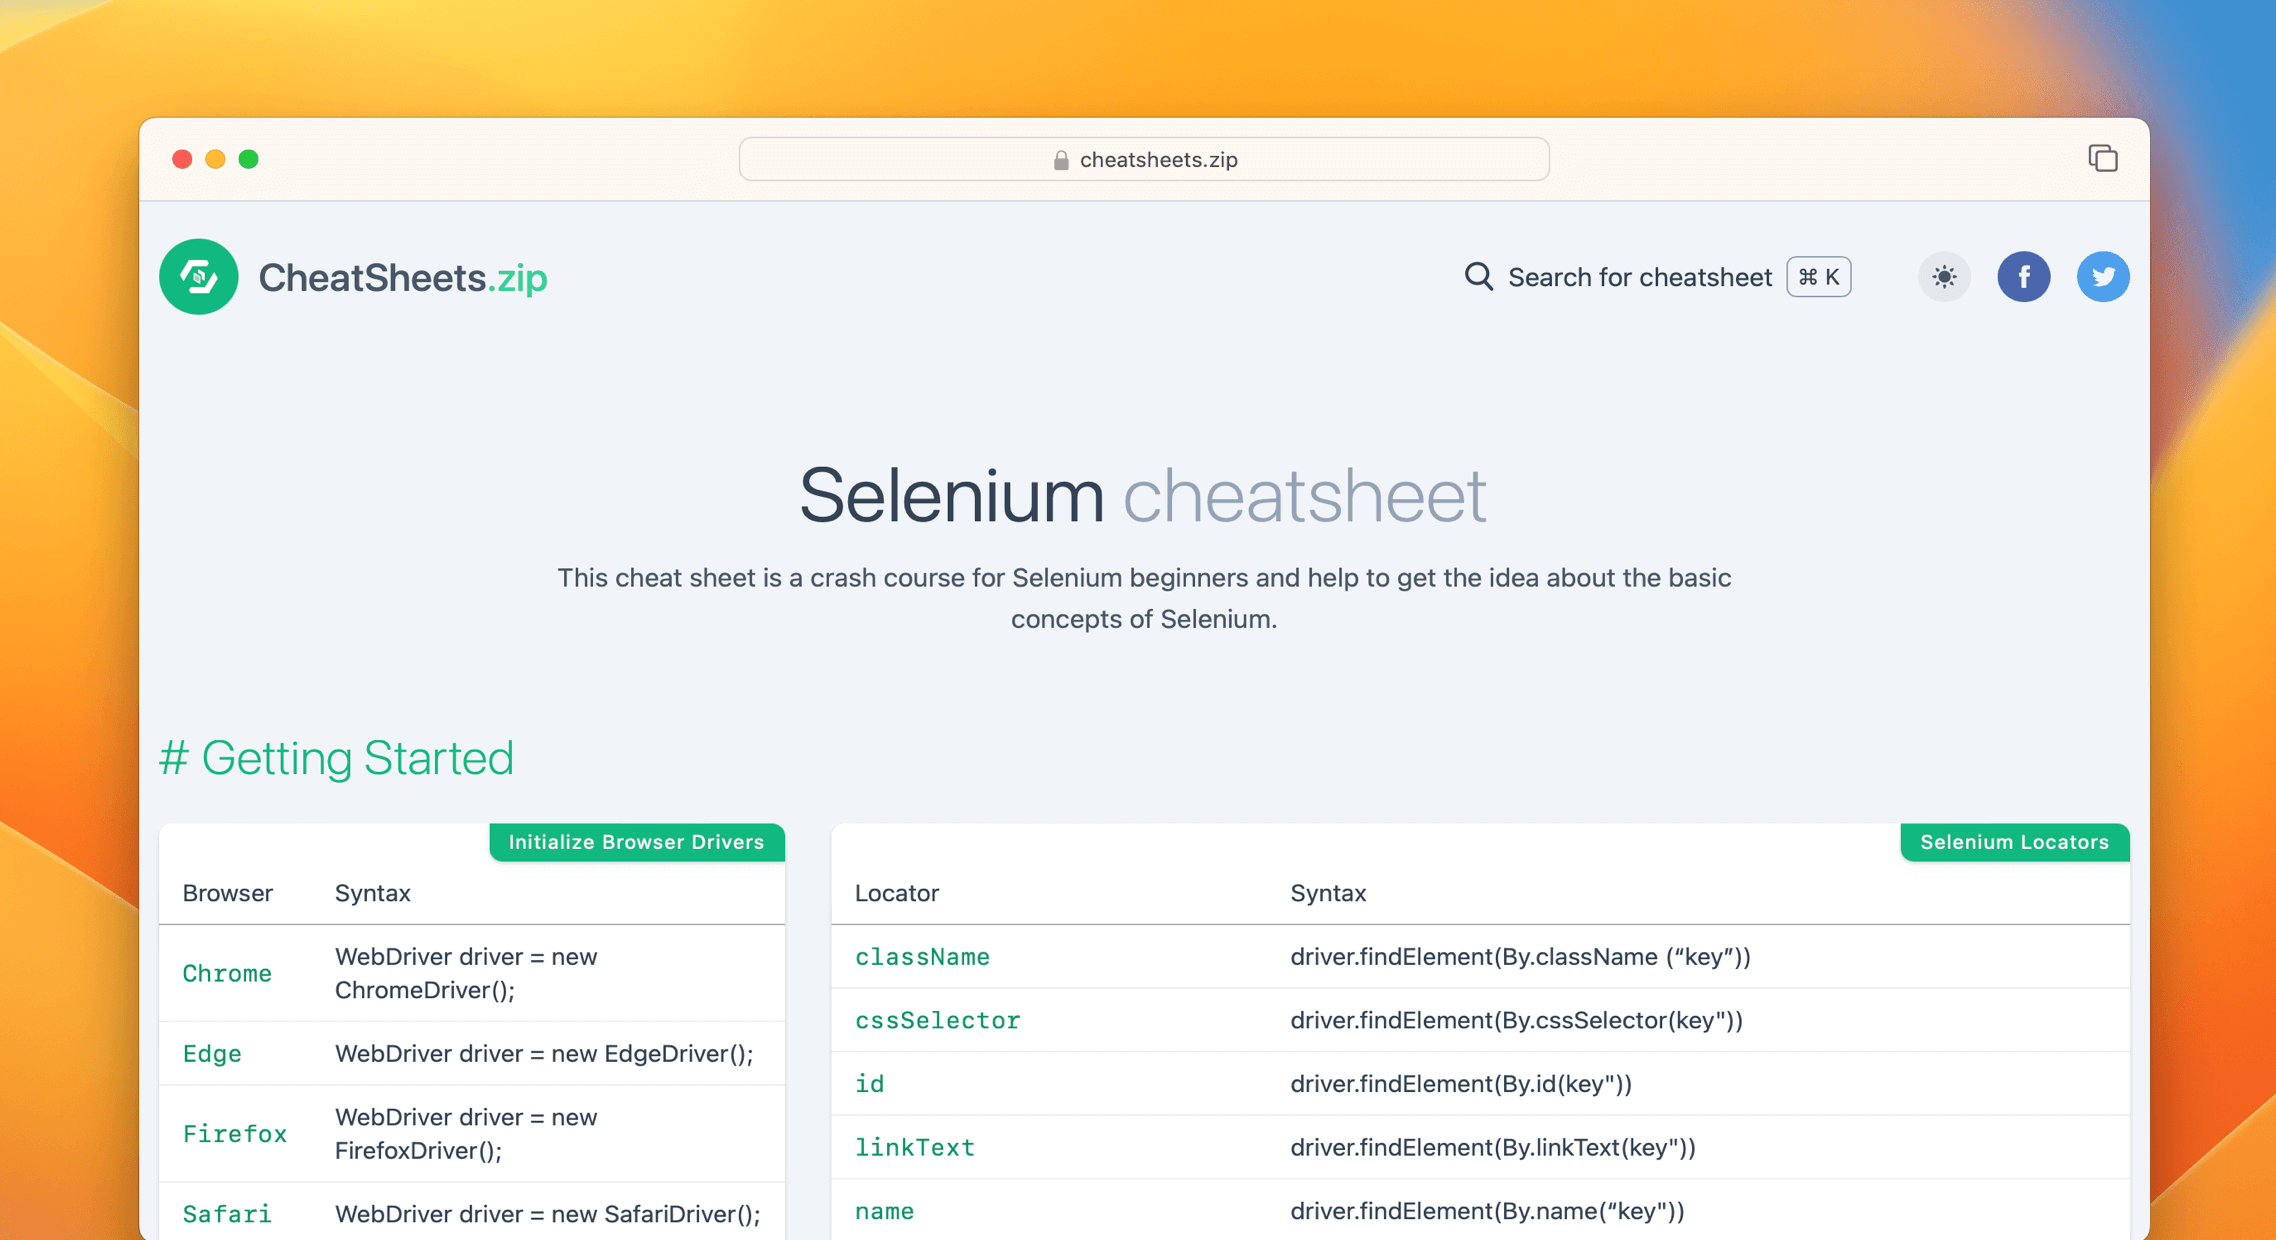The image size is (2276, 1240).
Task: Select the Getting Started section heading
Action: pyautogui.click(x=337, y=758)
